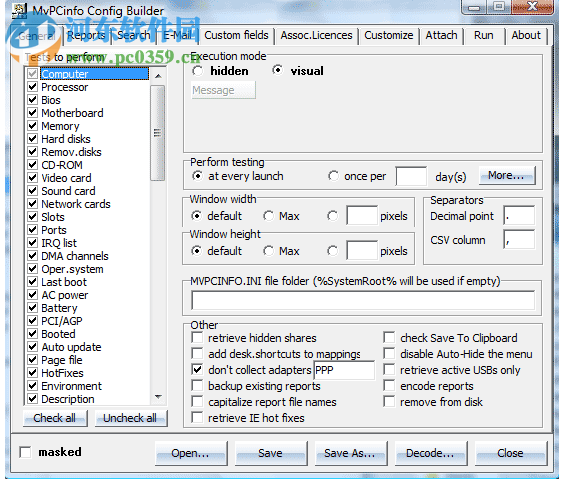Screen dimensions: 571x486
Task: Click the Save button
Action: [271, 453]
